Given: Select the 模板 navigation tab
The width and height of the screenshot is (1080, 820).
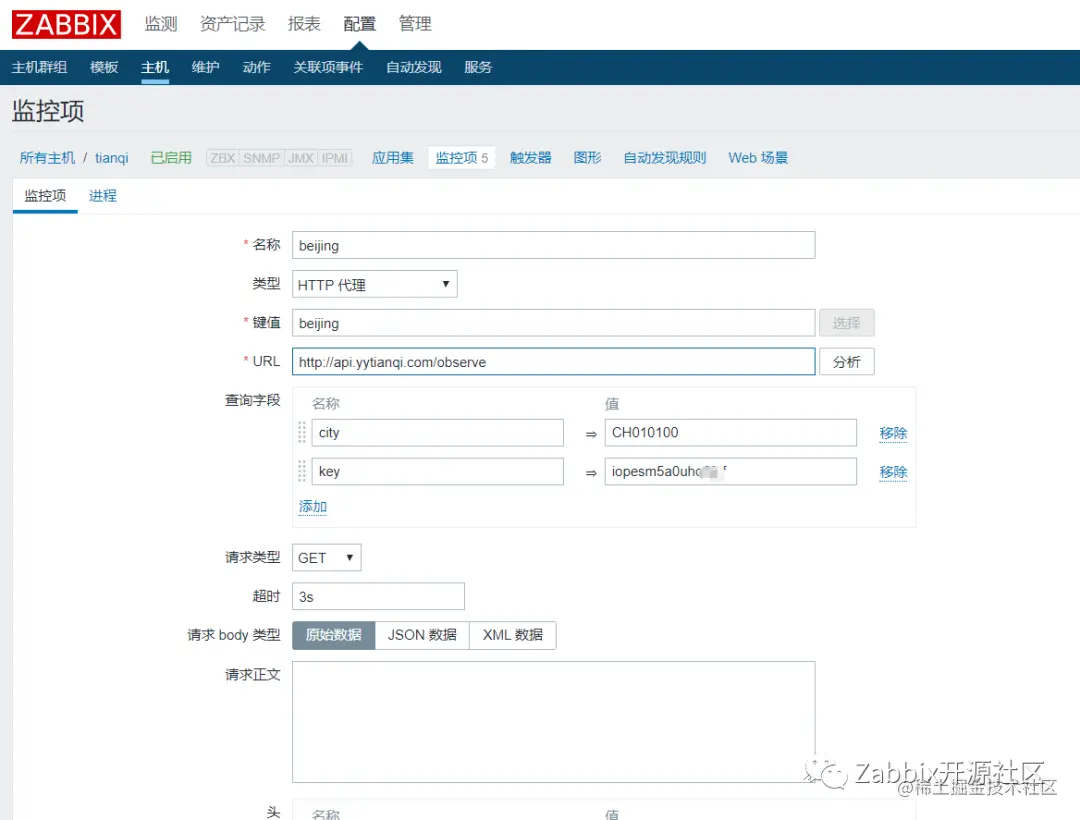Looking at the screenshot, I should coord(104,67).
